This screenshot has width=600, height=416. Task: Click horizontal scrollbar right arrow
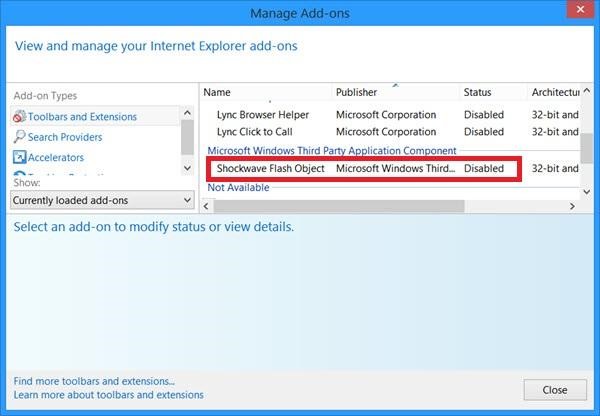pyautogui.click(x=572, y=206)
